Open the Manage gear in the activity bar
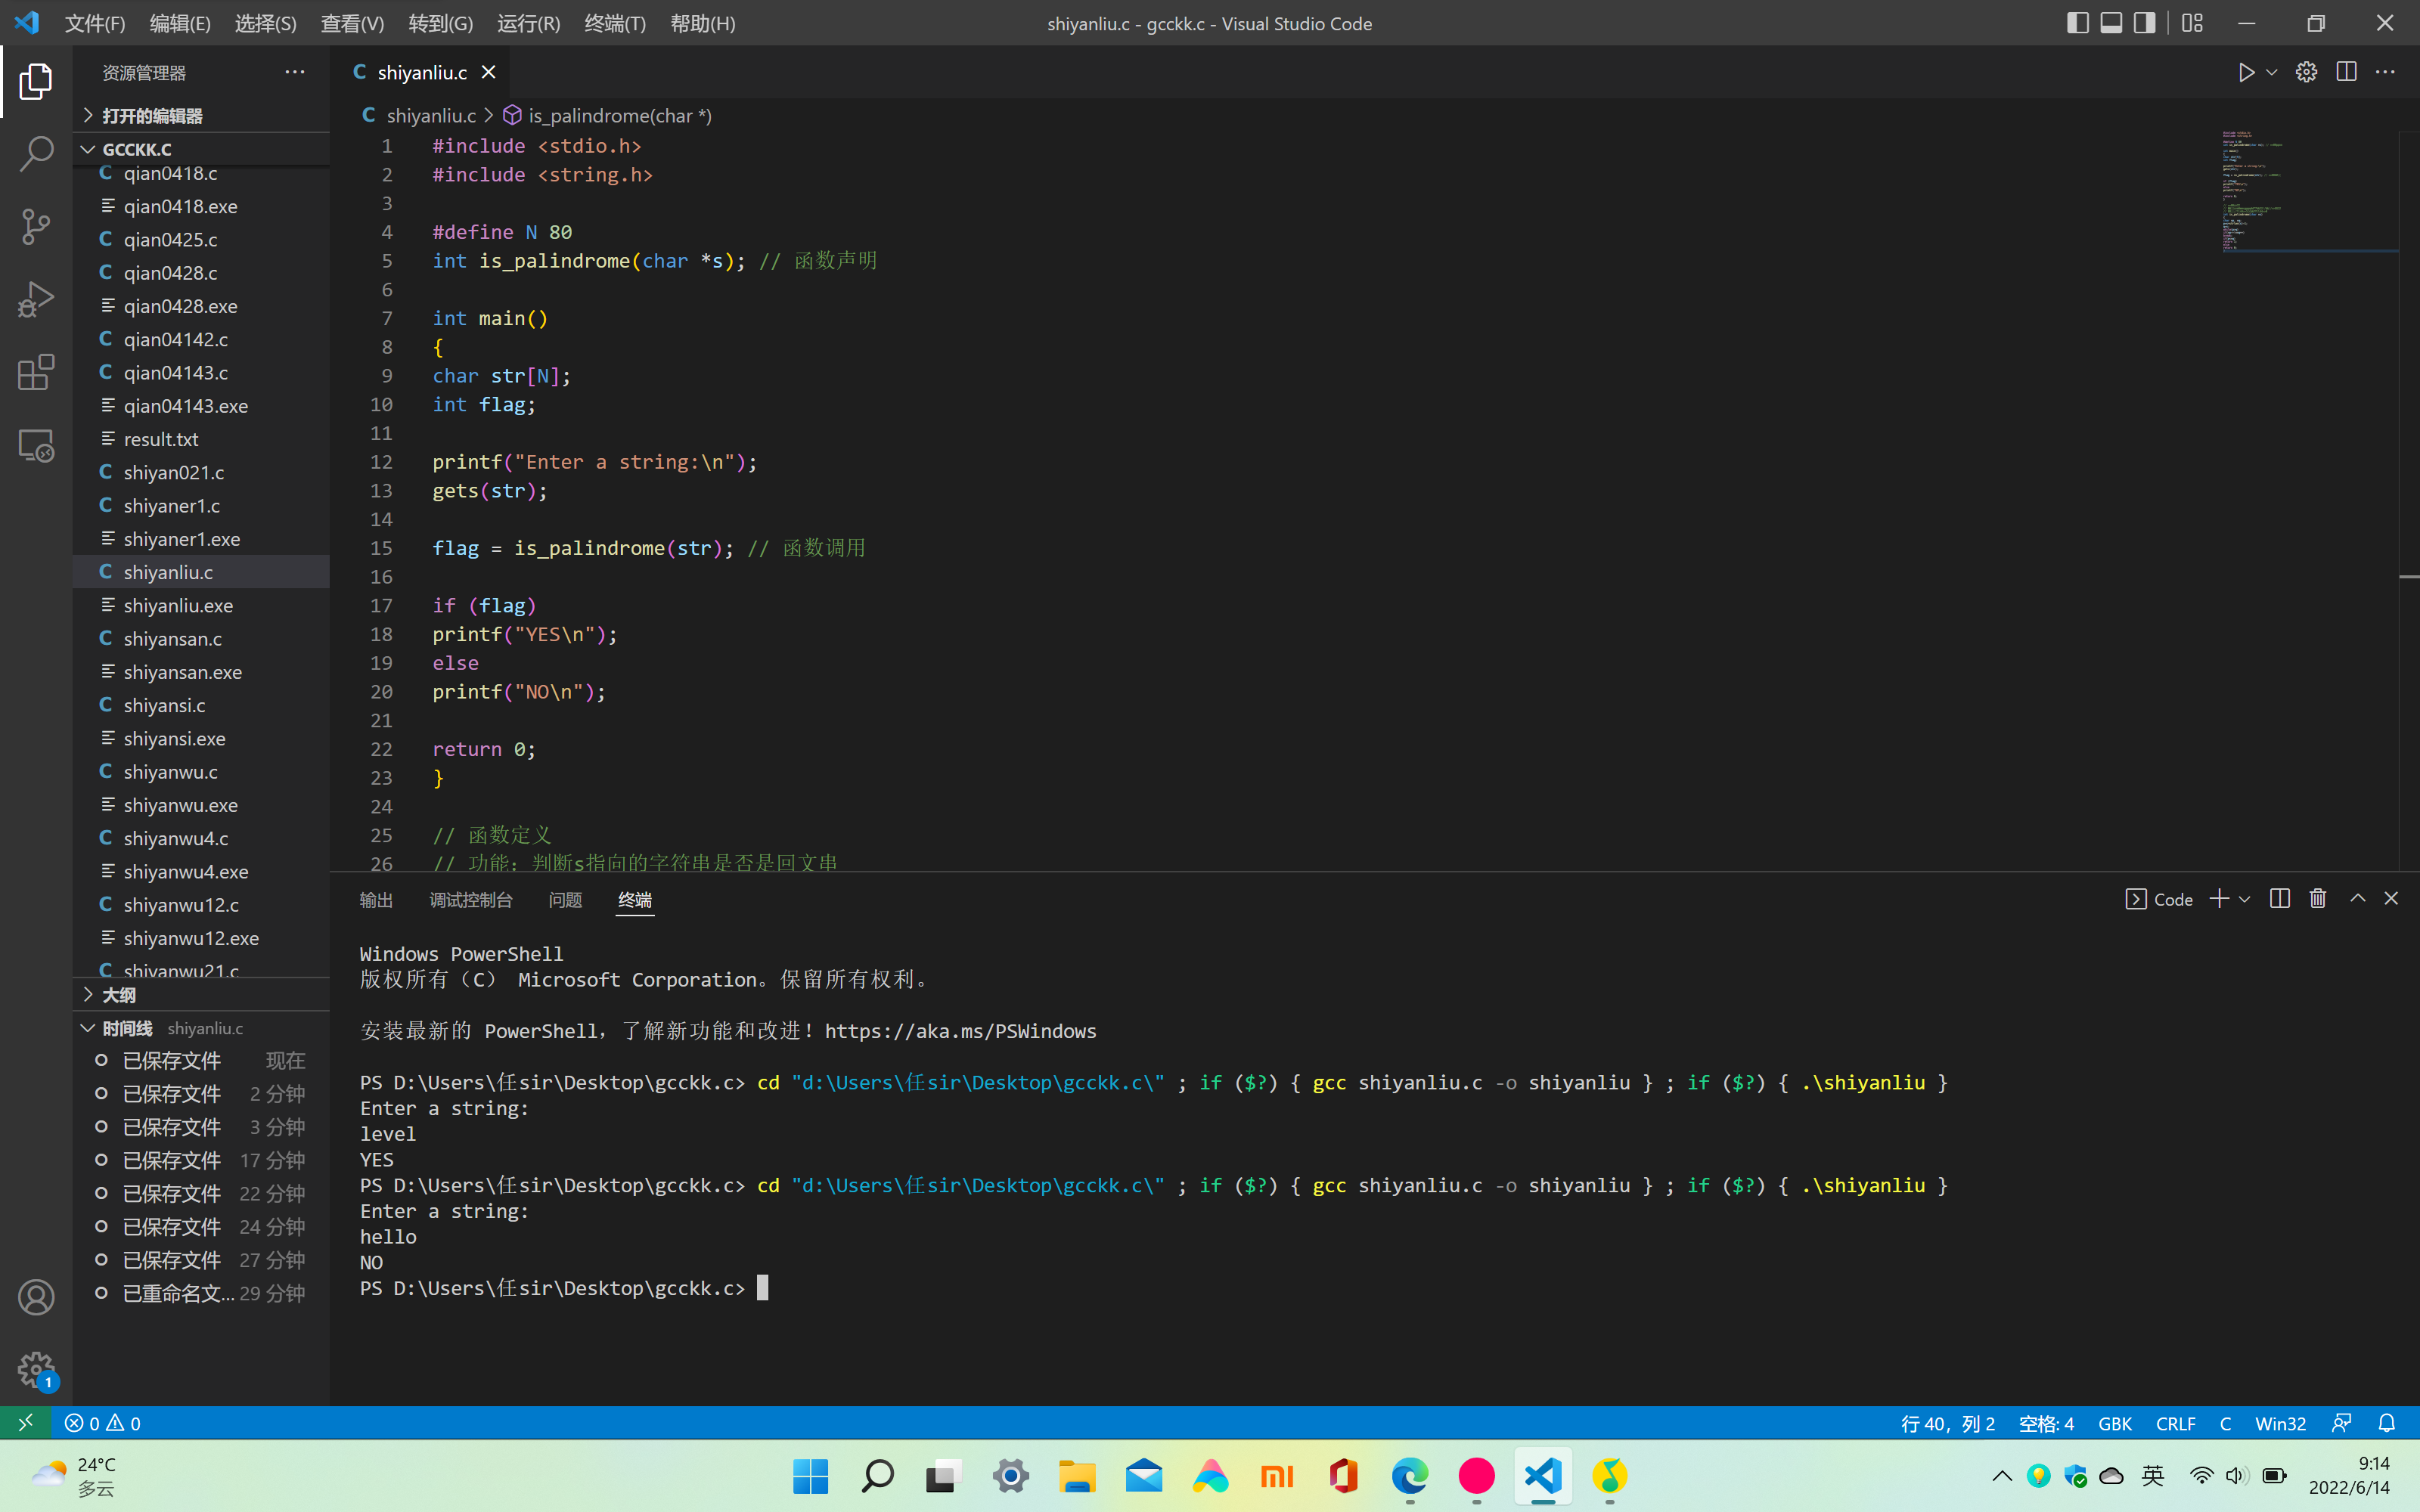 (36, 1370)
